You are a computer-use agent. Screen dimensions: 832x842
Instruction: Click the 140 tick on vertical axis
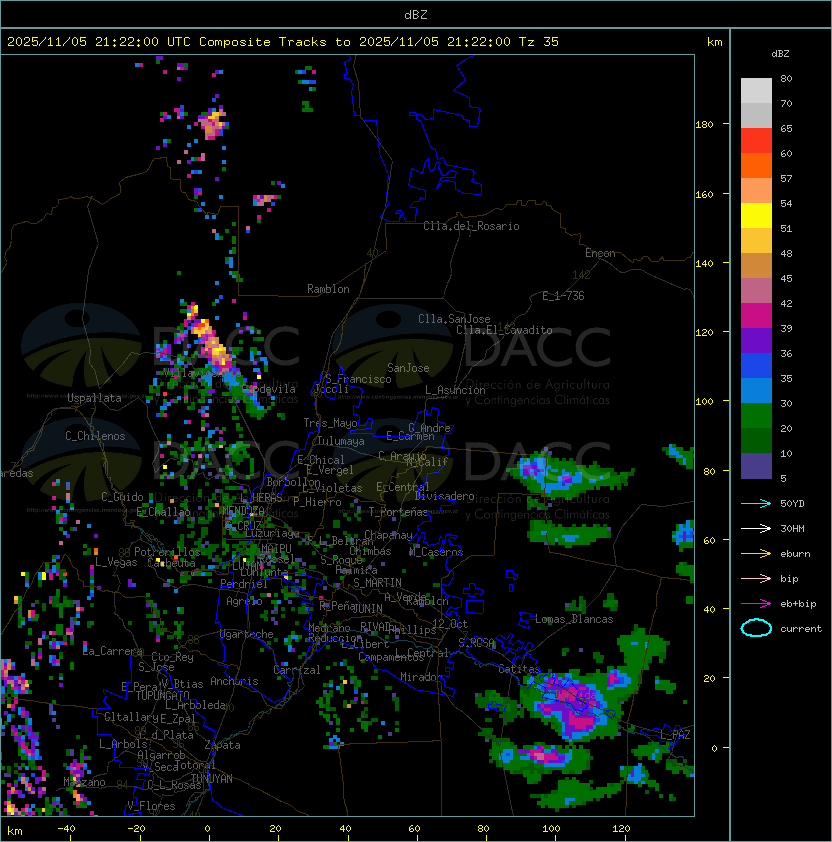point(704,264)
